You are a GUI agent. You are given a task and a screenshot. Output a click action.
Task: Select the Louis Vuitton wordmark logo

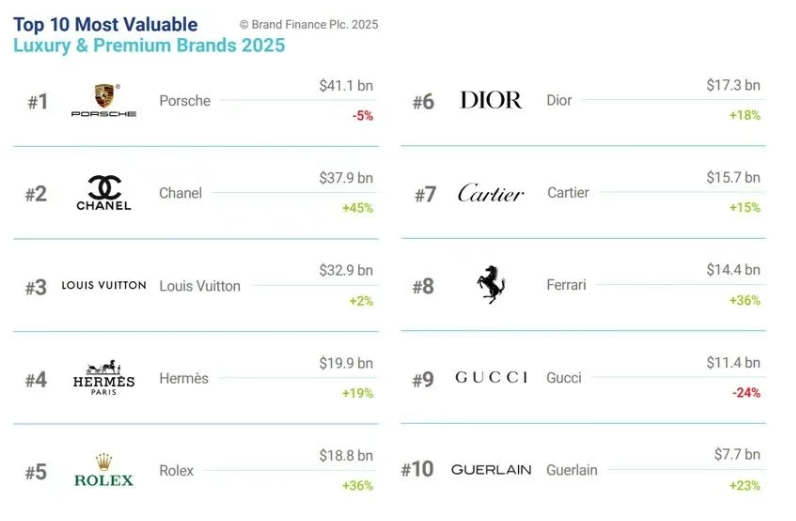[x=103, y=285]
